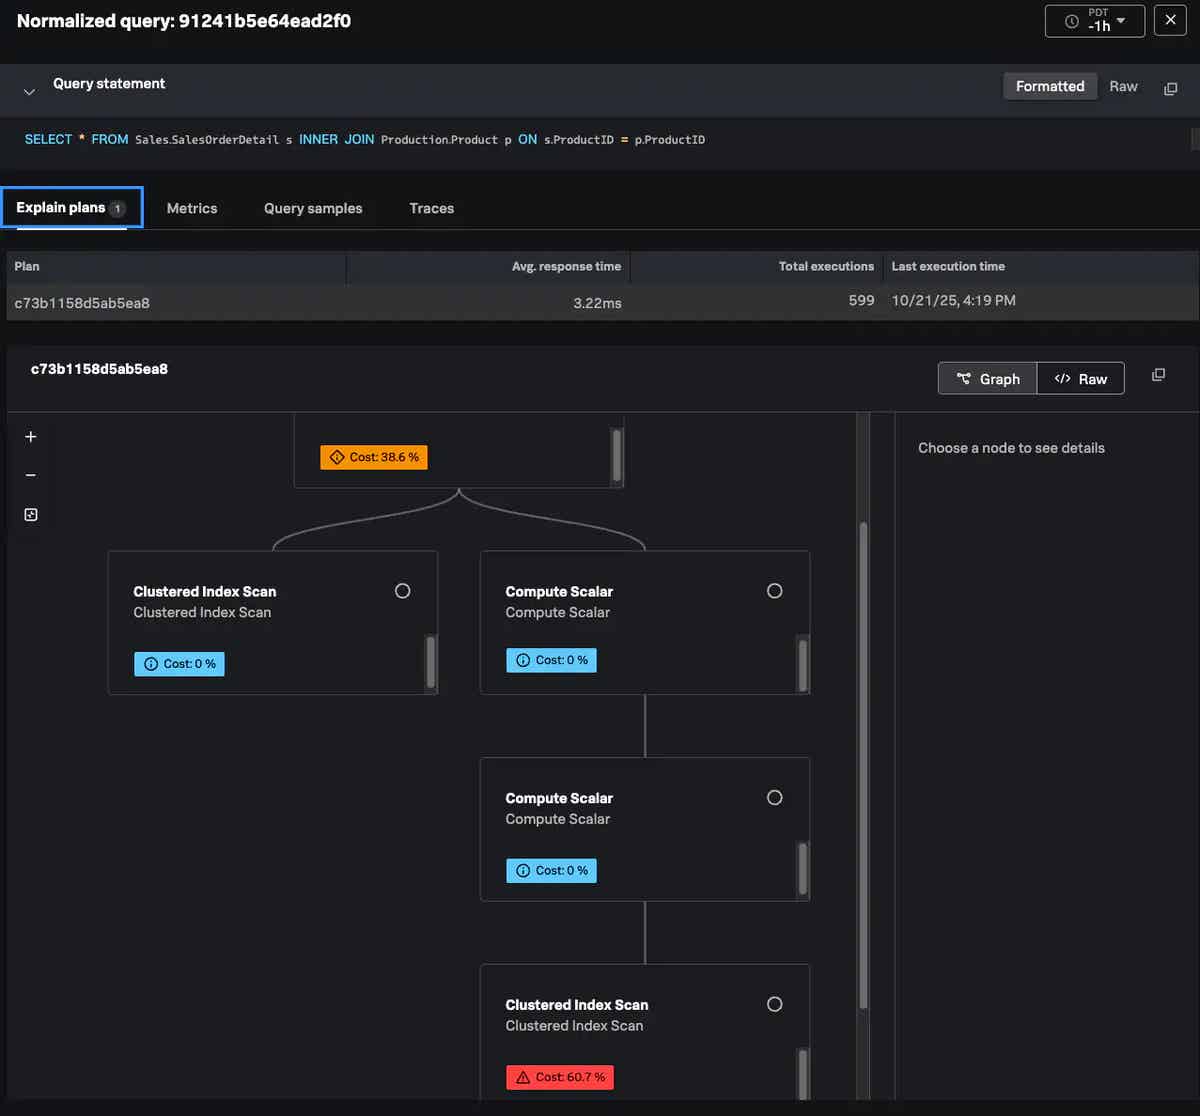Select the lower Compute Scalar node radio
This screenshot has height=1116, width=1200.
774,798
